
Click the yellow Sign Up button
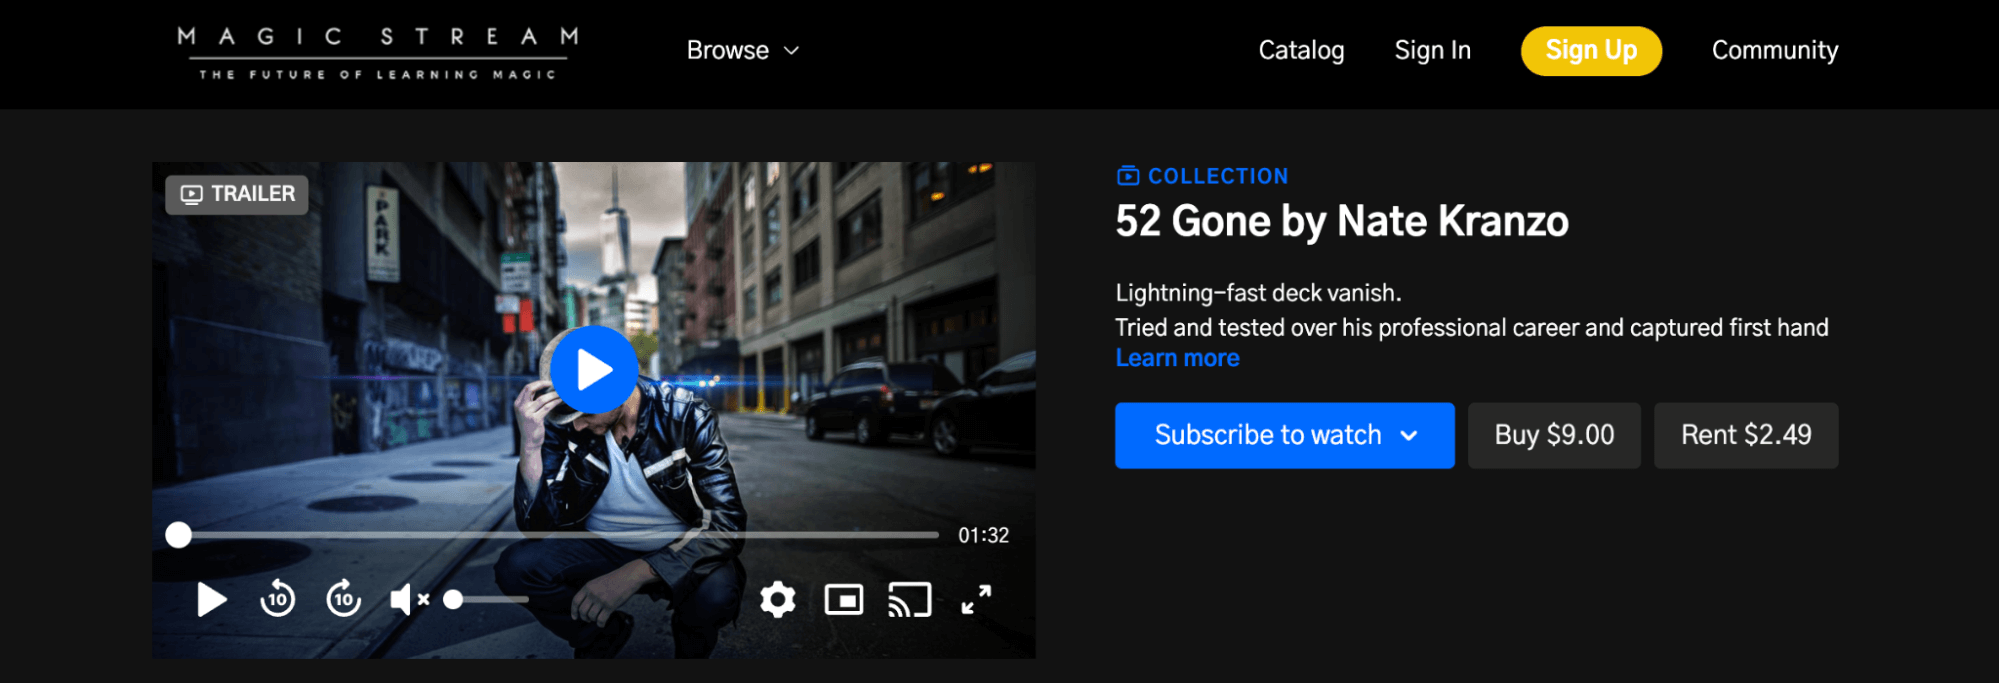(1591, 50)
